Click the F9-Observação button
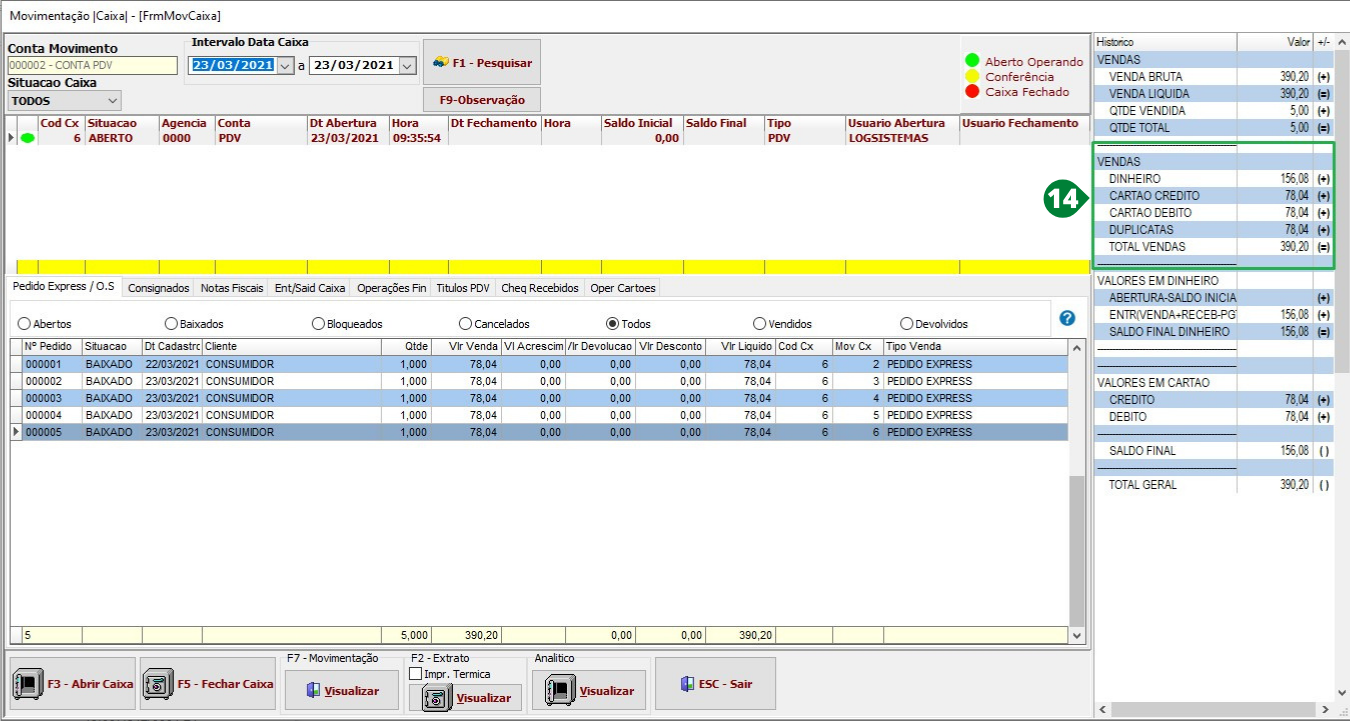Screen dimensions: 1350x721 [x=482, y=100]
